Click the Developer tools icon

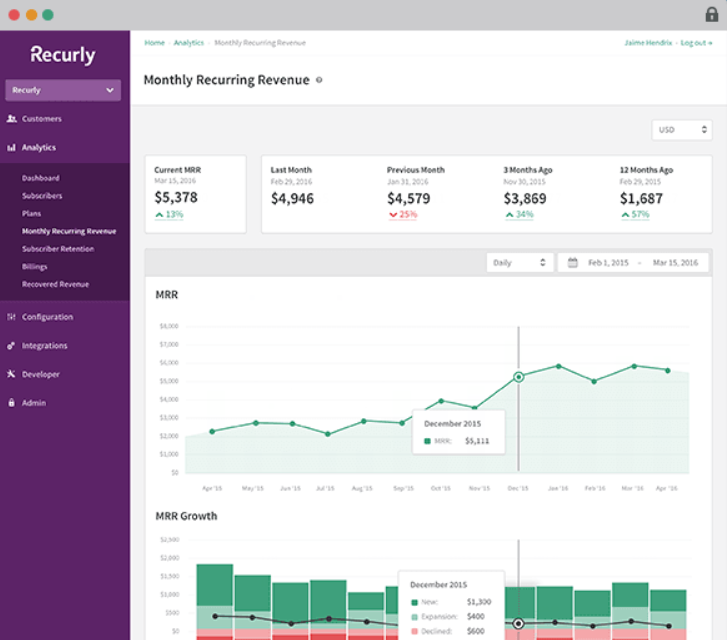point(12,374)
